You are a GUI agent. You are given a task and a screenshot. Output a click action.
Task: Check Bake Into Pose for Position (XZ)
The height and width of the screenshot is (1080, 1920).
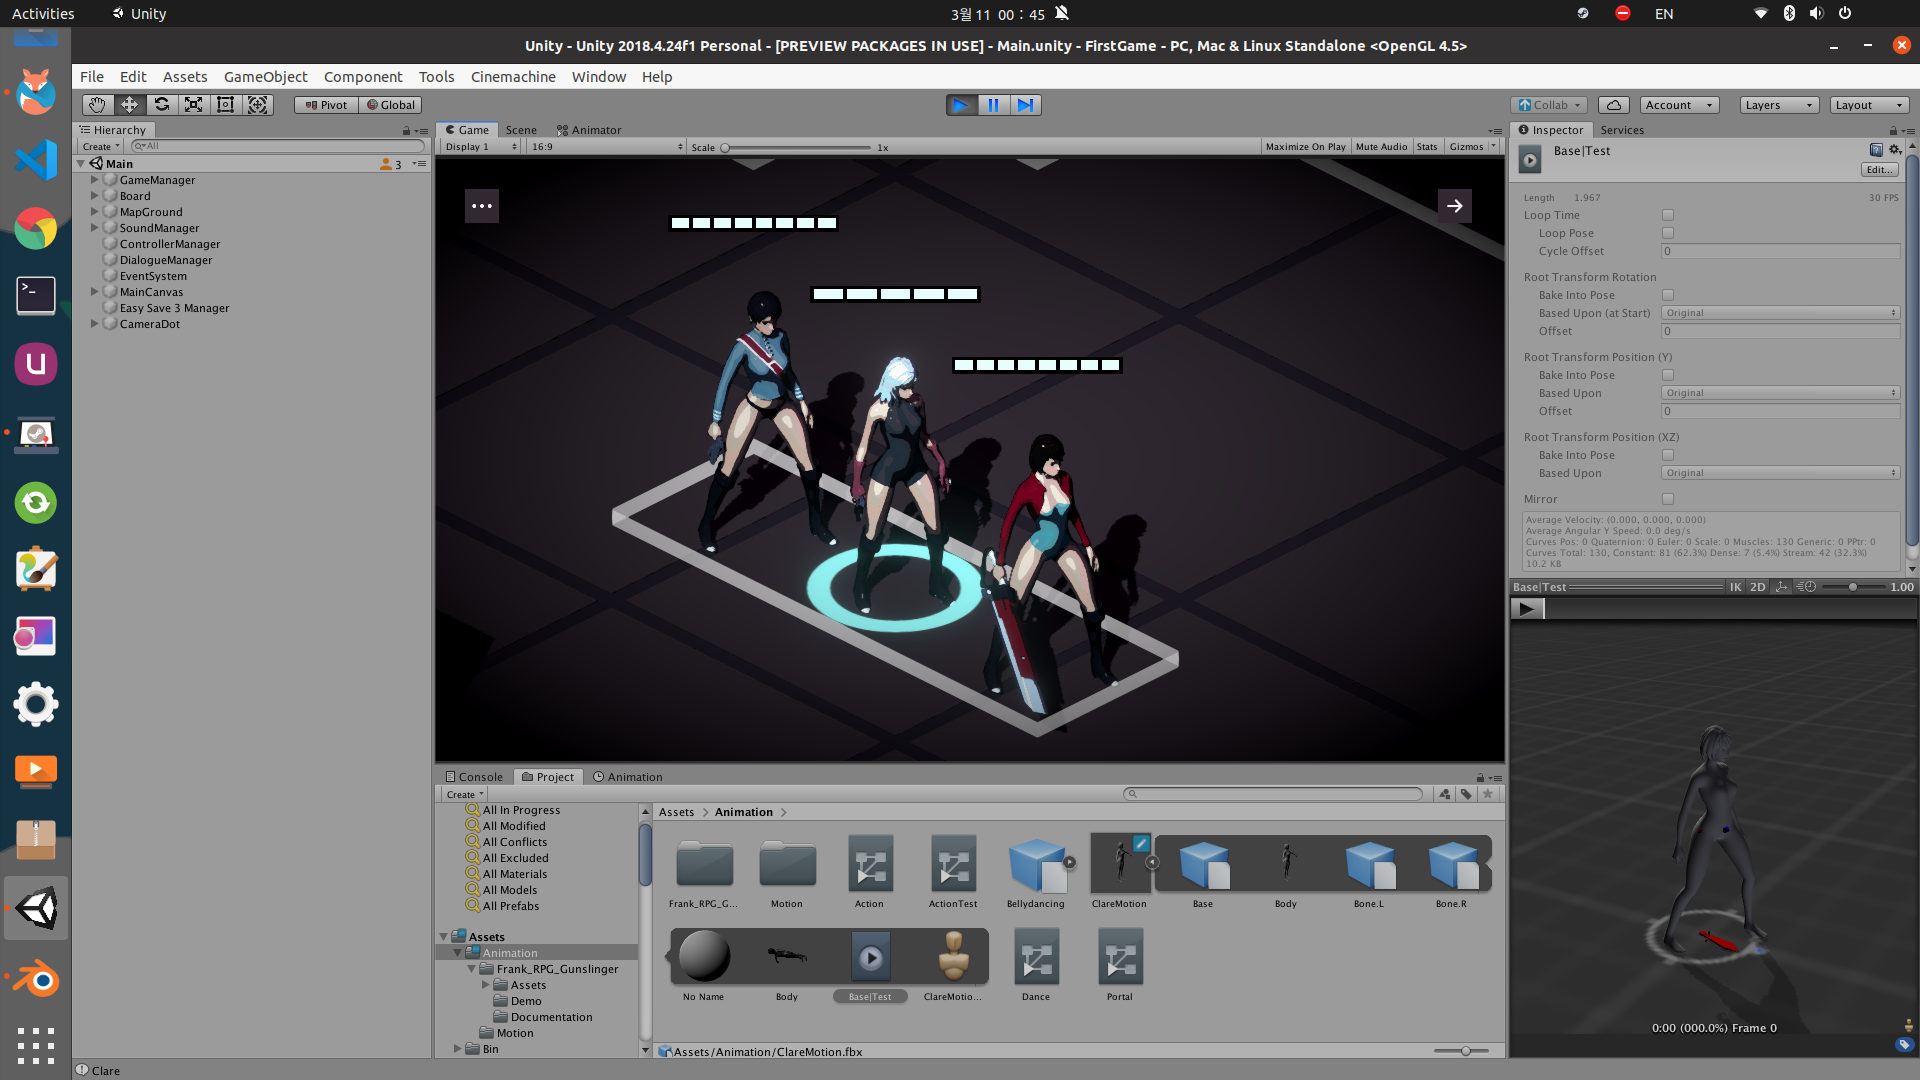coord(1667,455)
